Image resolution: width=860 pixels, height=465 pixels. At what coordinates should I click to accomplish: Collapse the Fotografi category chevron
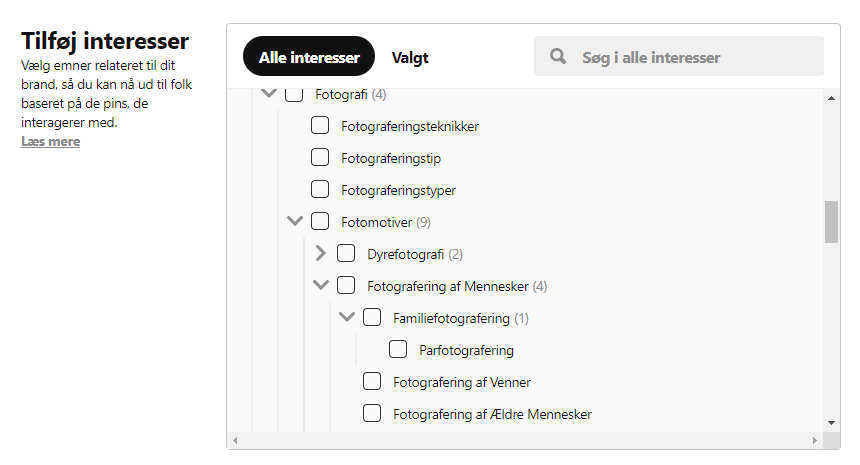point(269,93)
